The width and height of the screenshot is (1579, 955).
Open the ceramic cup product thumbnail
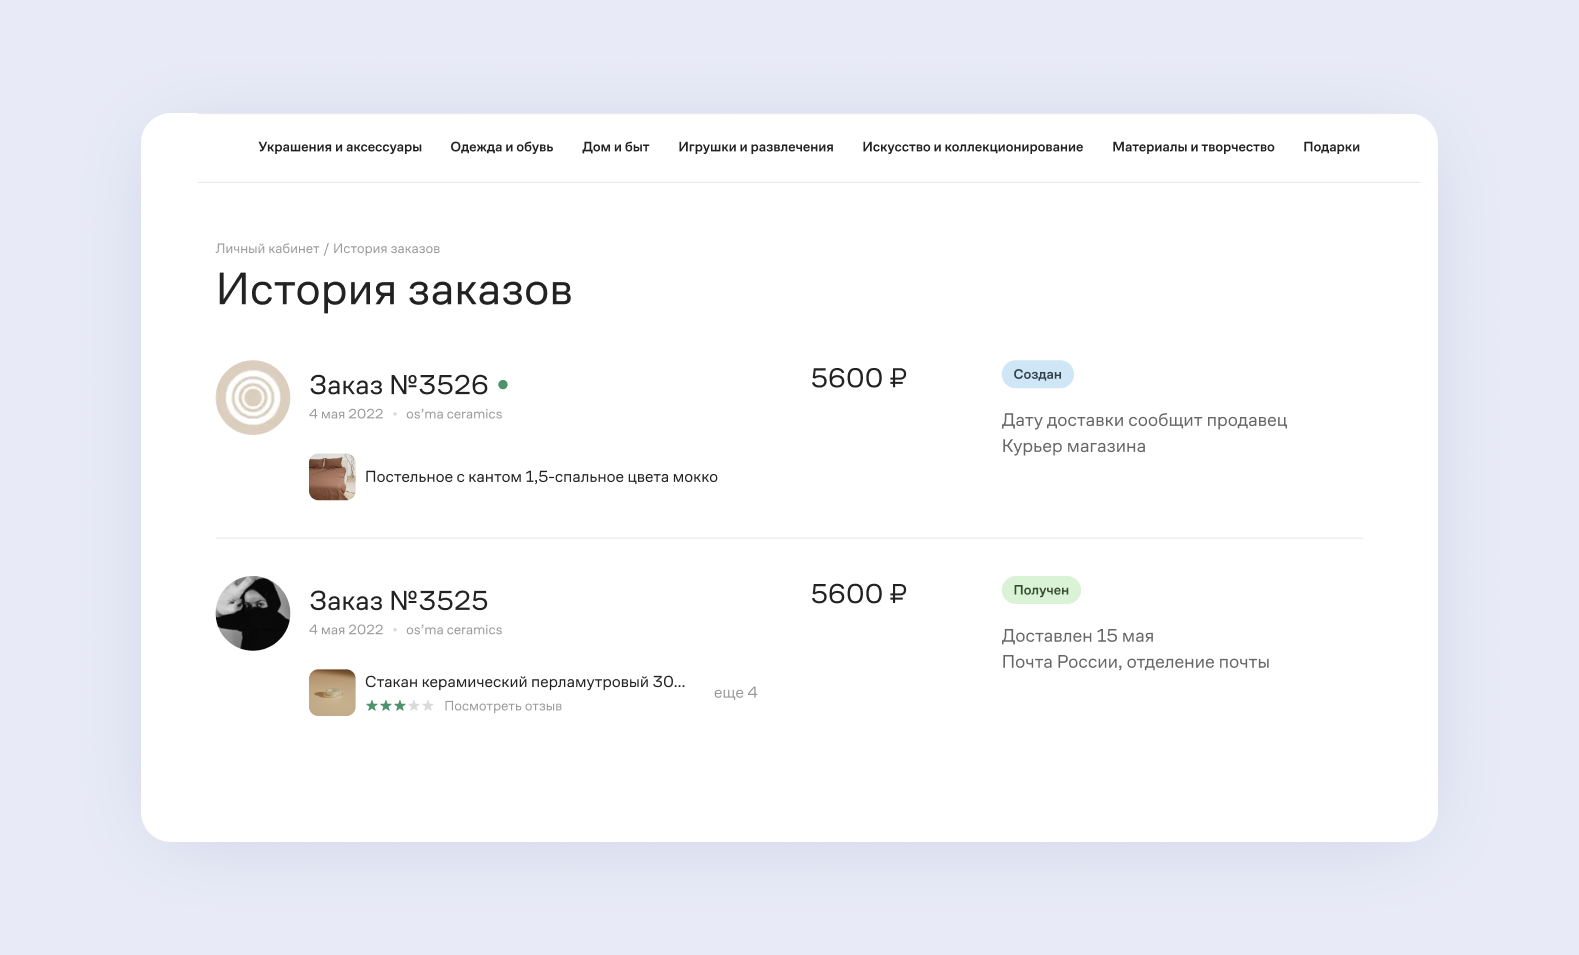click(x=332, y=692)
